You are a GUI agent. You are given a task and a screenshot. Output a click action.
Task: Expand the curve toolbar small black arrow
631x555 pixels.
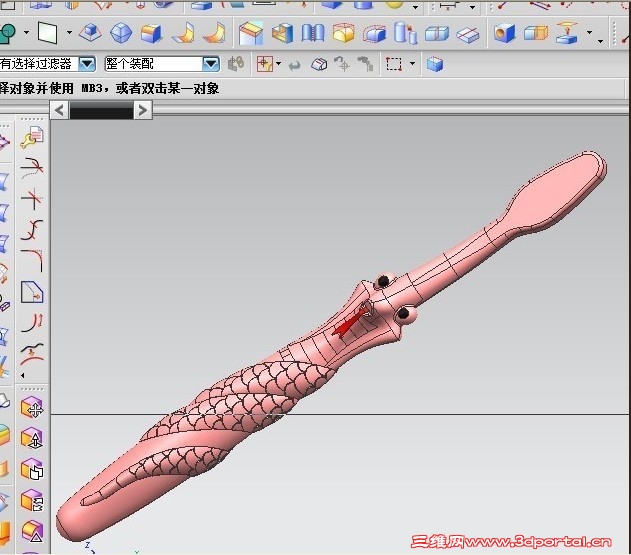(23, 375)
